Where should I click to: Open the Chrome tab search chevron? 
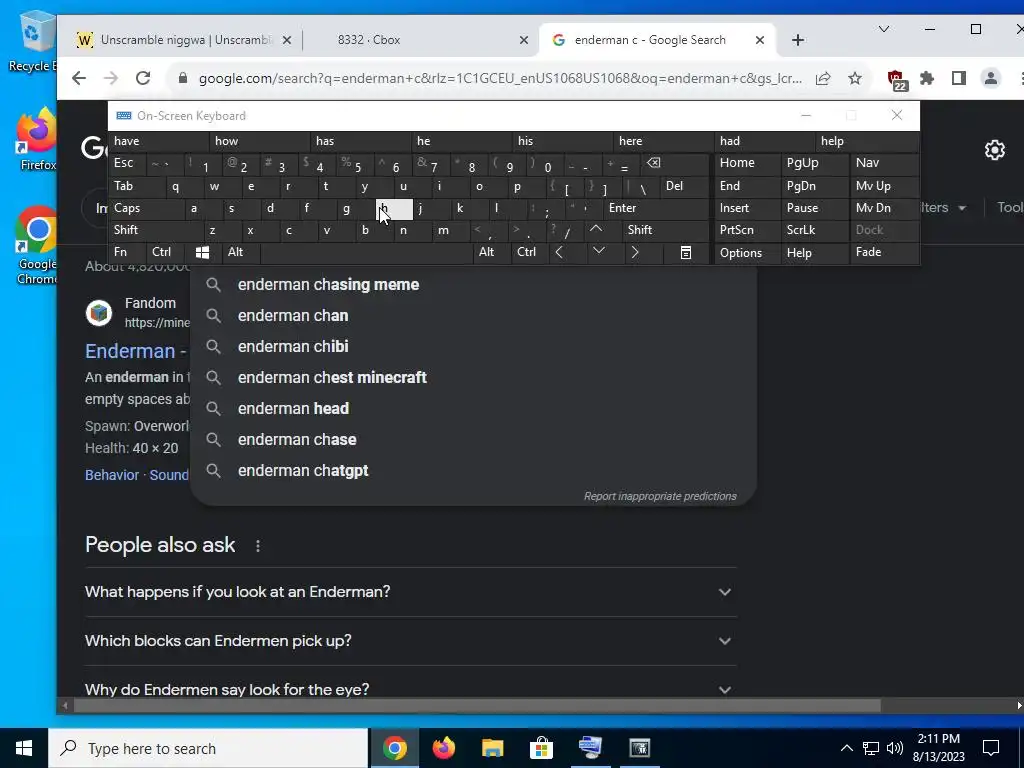pyautogui.click(x=884, y=29)
